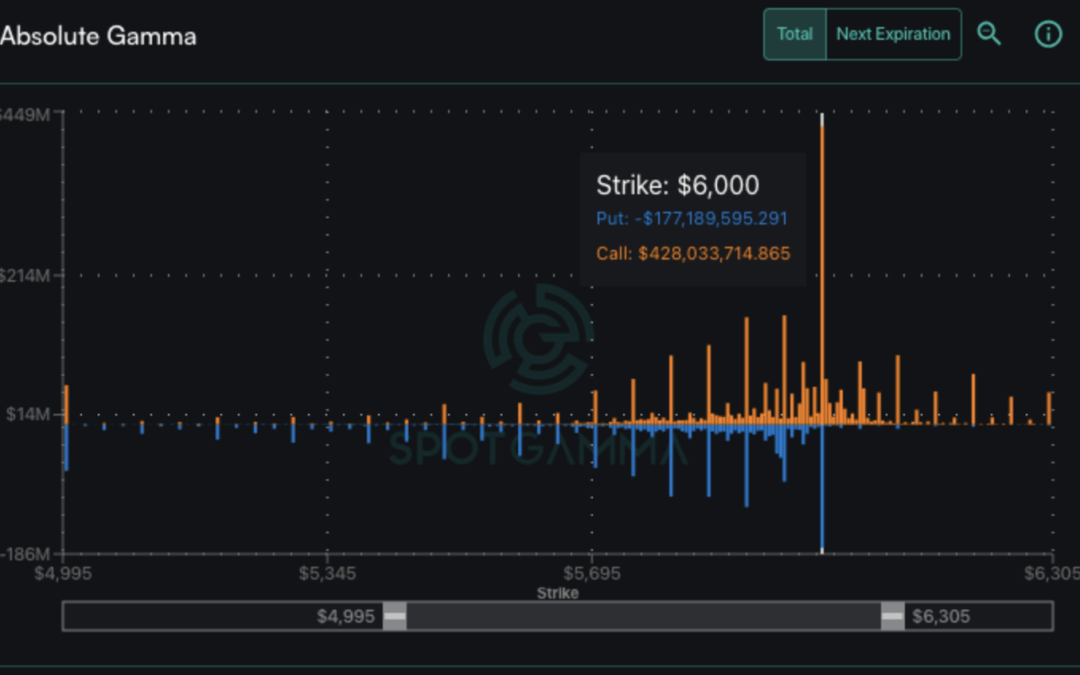Viewport: 1080px width, 675px height.
Task: Click the Call value in tooltip
Action: pos(693,253)
